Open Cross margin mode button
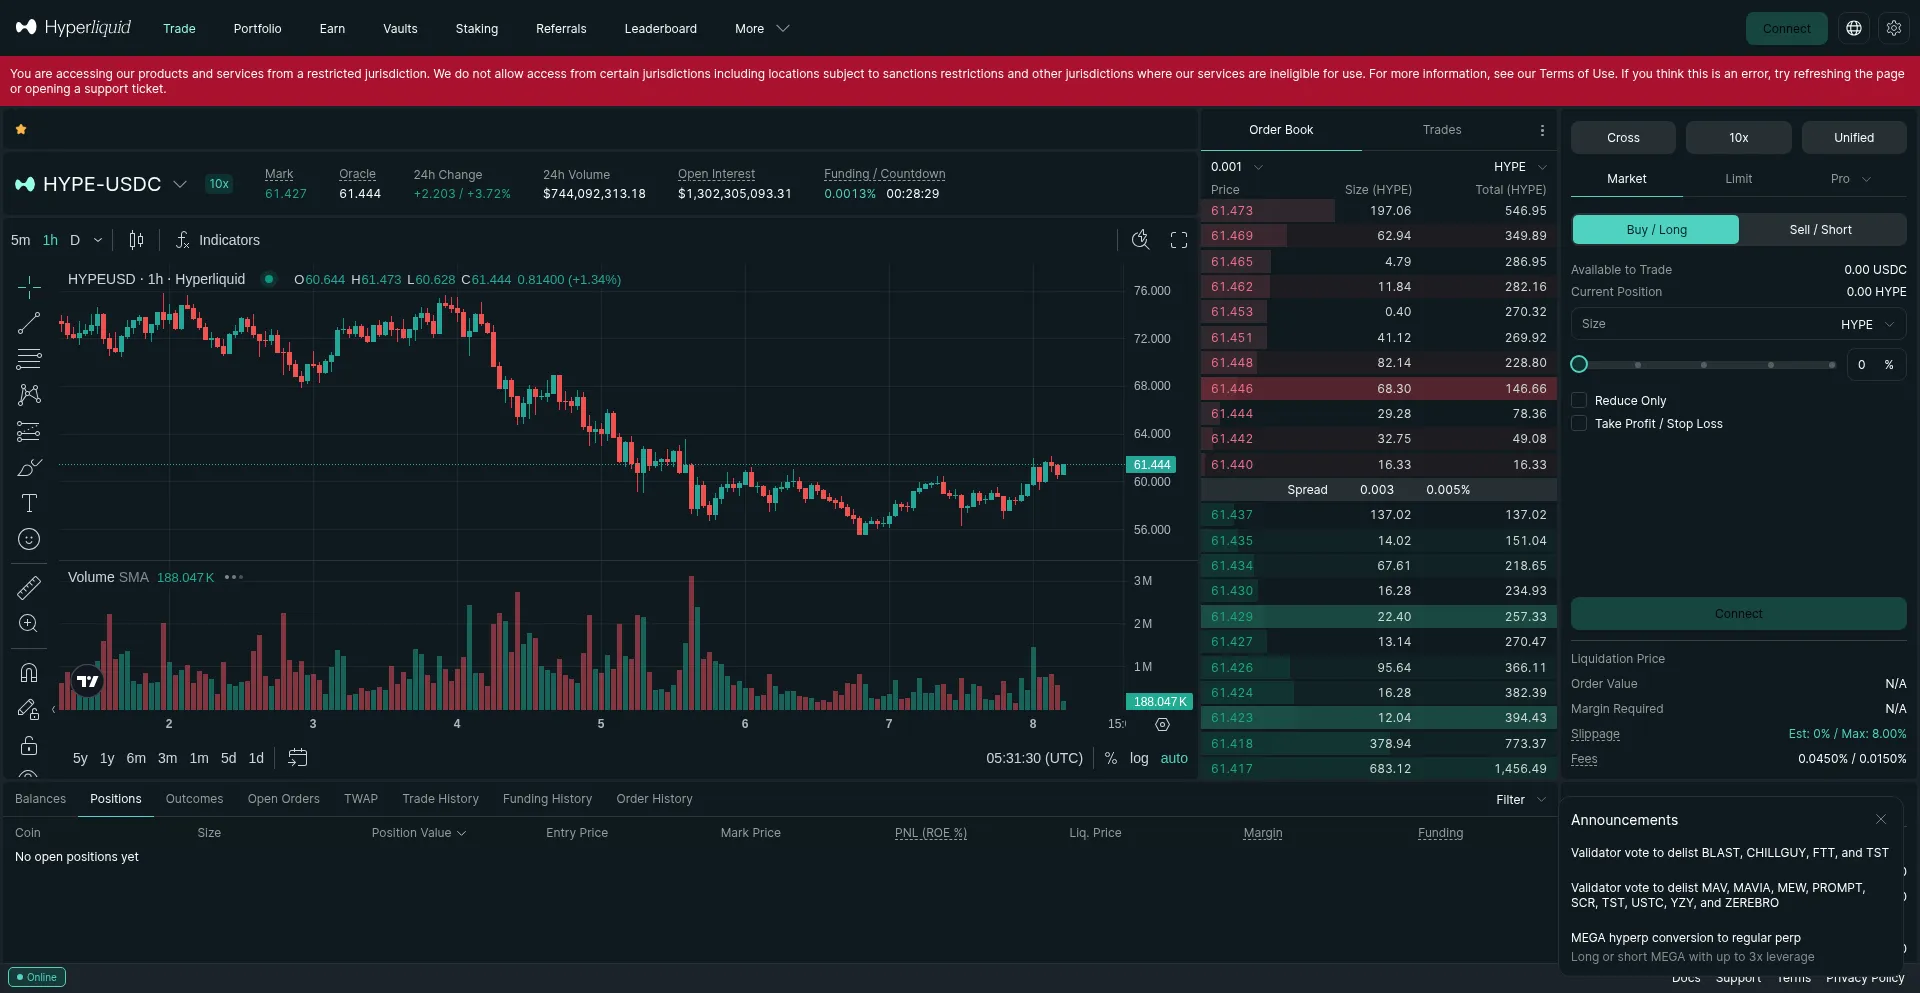 (1623, 138)
